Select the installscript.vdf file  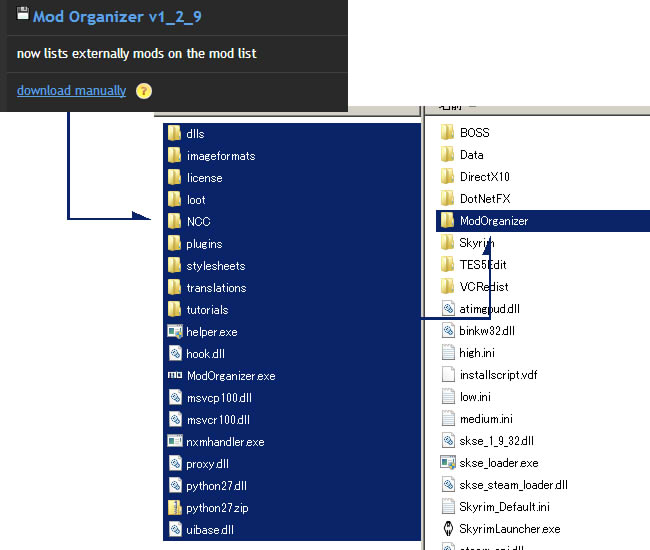pos(489,374)
